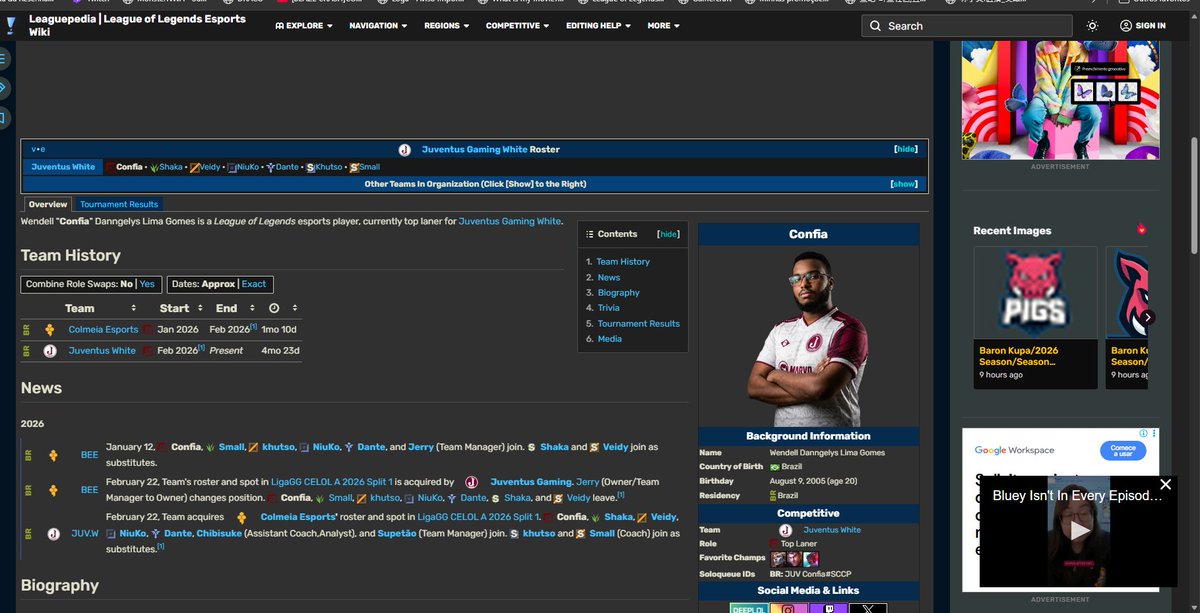Set Dates to Exact

tap(254, 284)
